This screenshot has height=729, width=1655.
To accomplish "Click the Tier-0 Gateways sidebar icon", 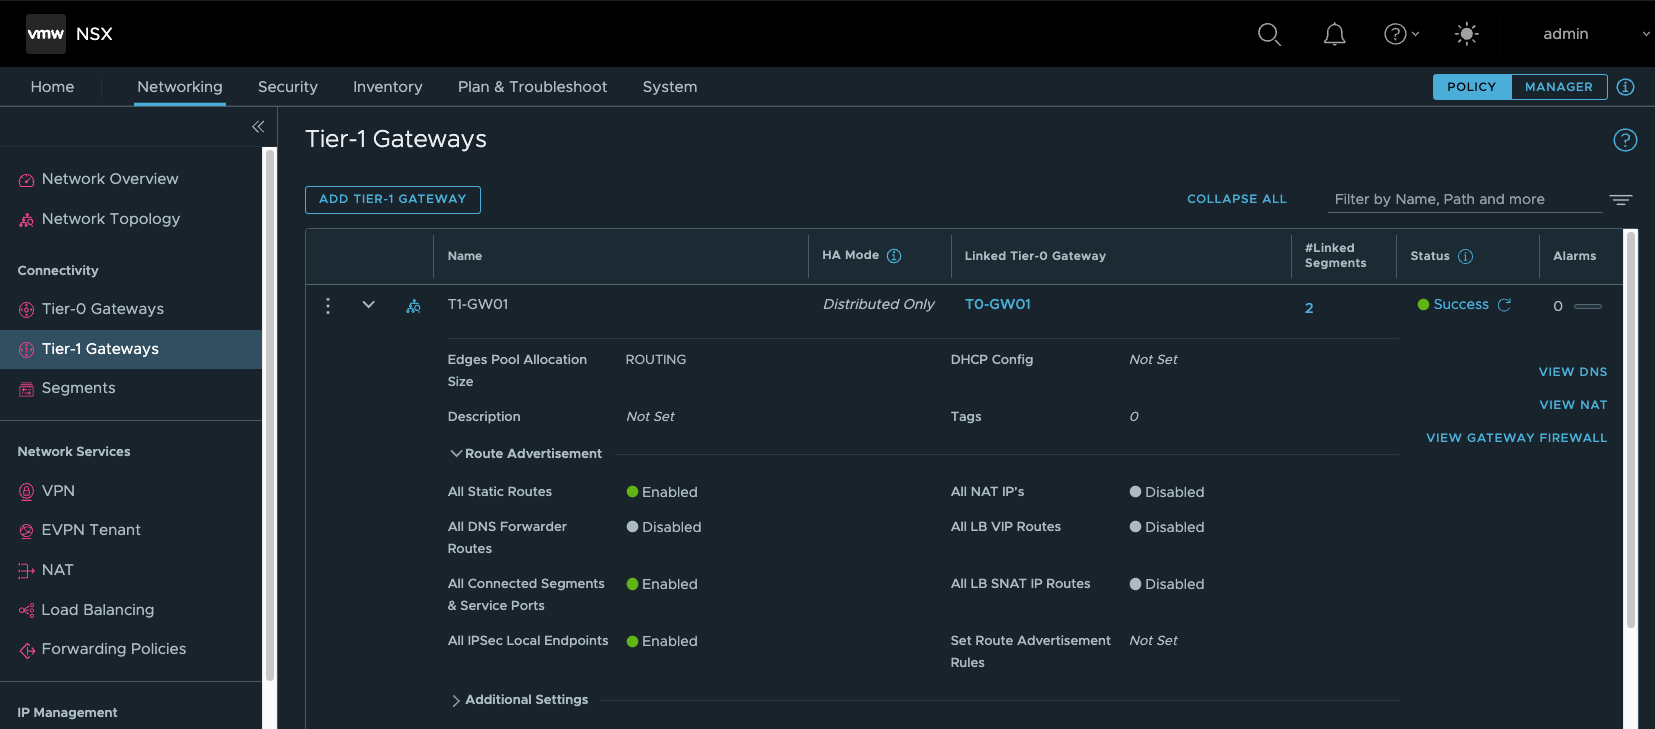I will pos(26,310).
